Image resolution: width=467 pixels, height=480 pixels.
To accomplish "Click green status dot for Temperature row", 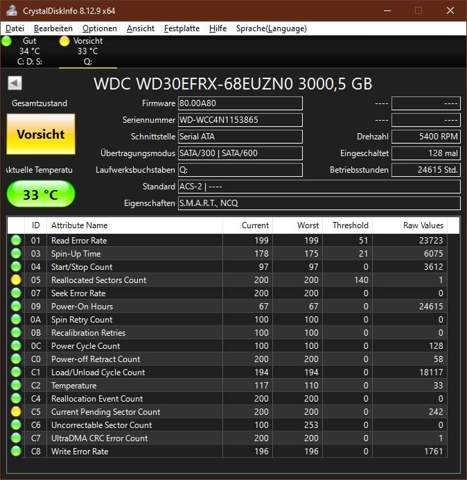I will [16, 385].
